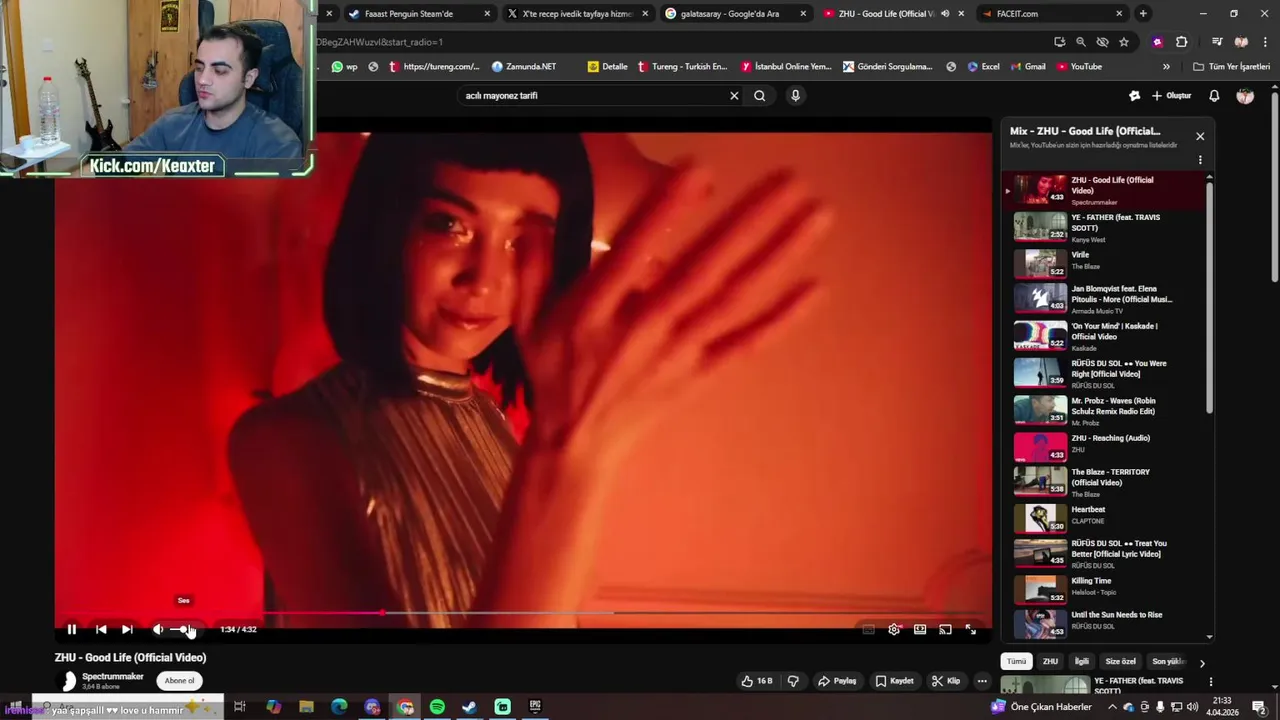This screenshot has width=1280, height=720.
Task: Open Epic Games Launcher from taskbar
Action: click(535, 707)
